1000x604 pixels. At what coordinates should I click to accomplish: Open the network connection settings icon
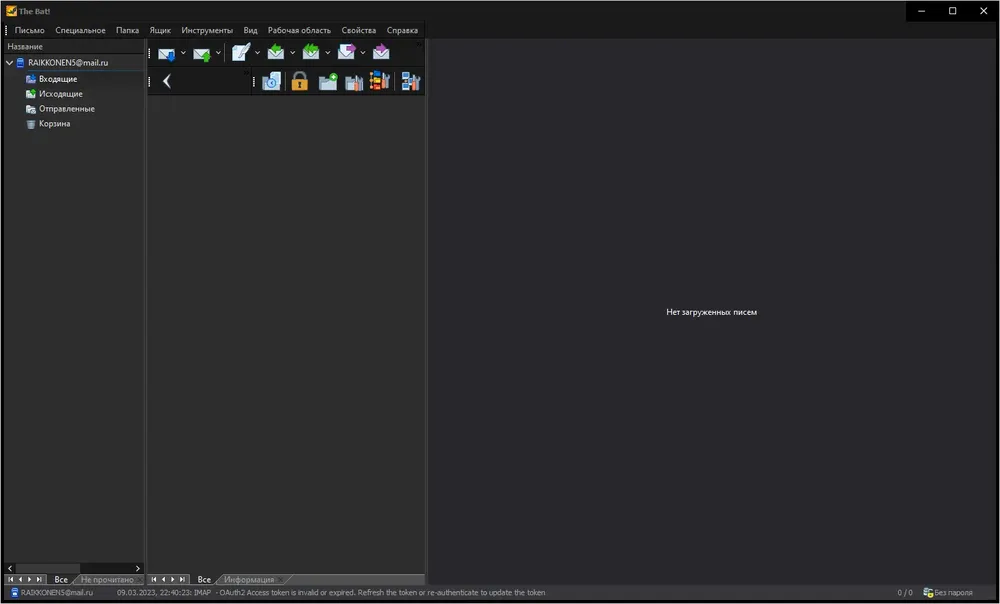click(411, 82)
